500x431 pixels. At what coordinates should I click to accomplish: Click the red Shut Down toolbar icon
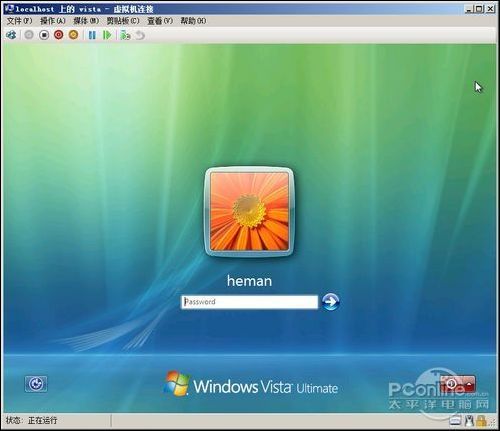click(x=59, y=35)
